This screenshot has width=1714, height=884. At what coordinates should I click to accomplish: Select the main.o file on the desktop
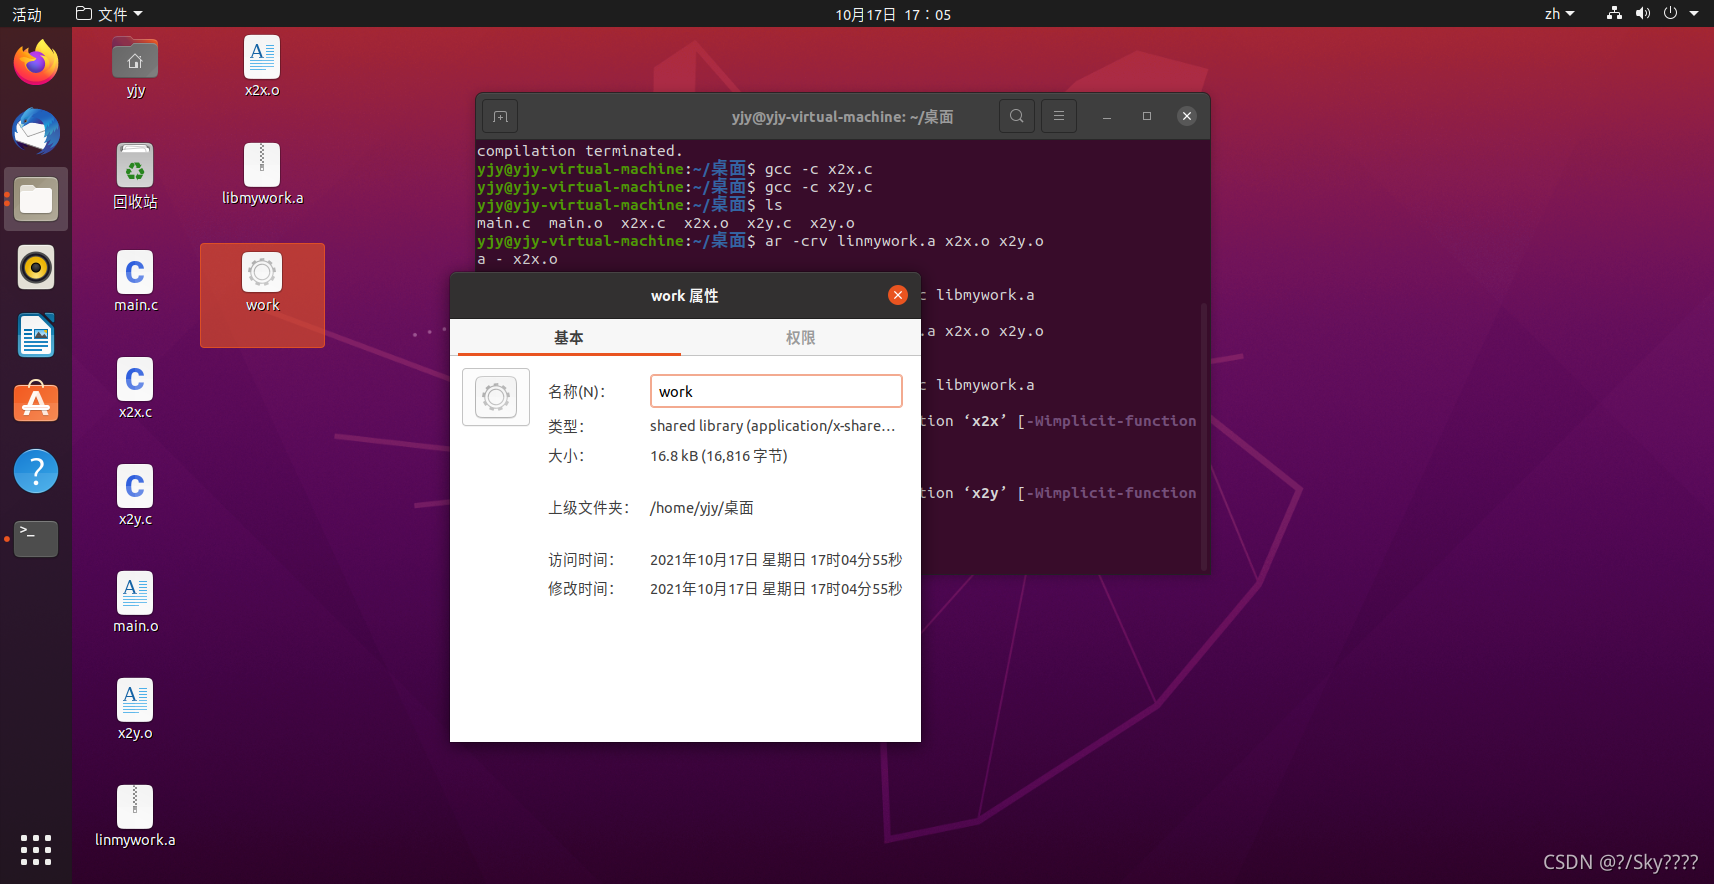[x=135, y=603]
